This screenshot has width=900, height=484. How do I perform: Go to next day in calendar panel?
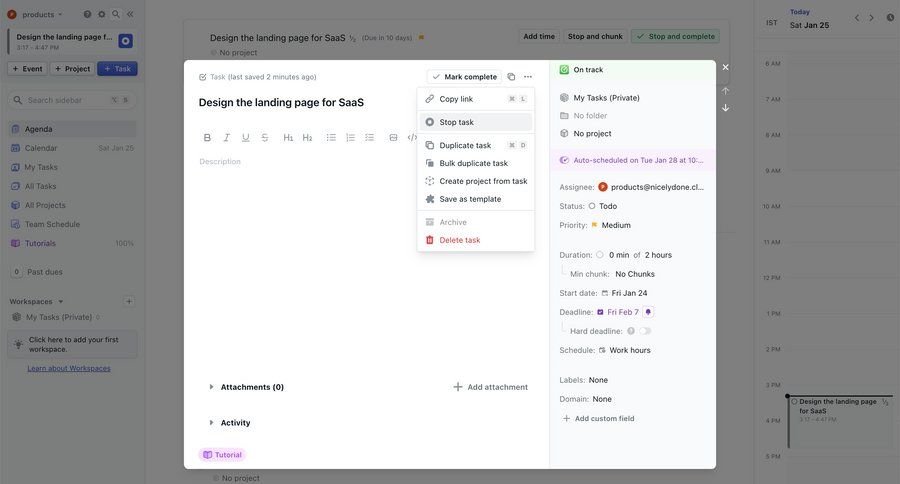coord(871,18)
